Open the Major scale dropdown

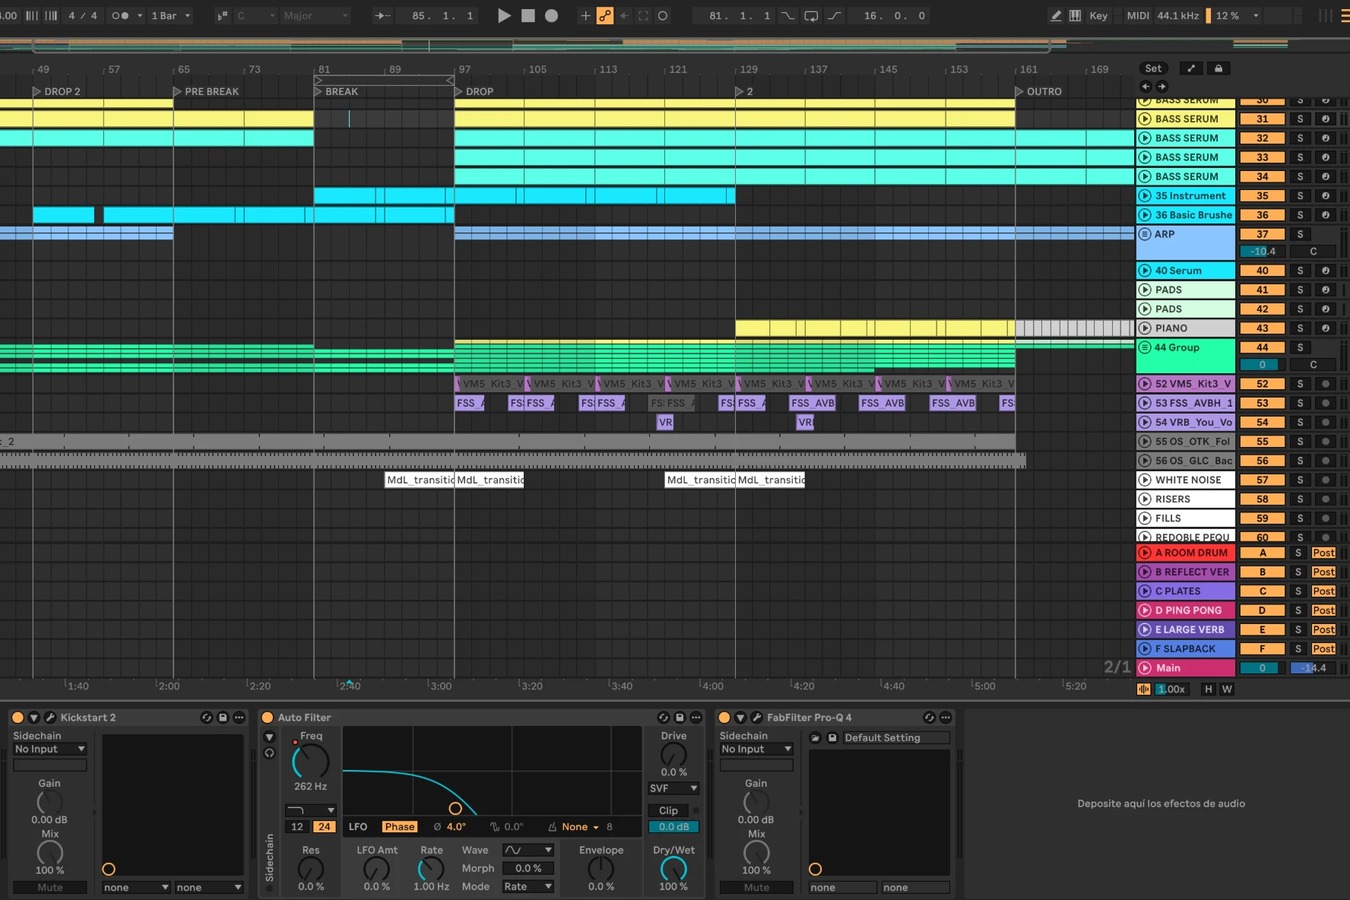(x=316, y=16)
